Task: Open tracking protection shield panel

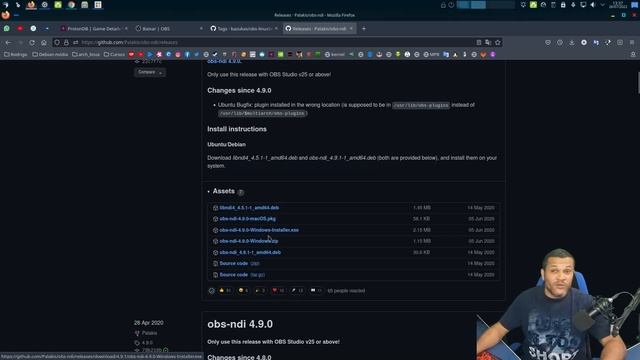Action: (57, 42)
